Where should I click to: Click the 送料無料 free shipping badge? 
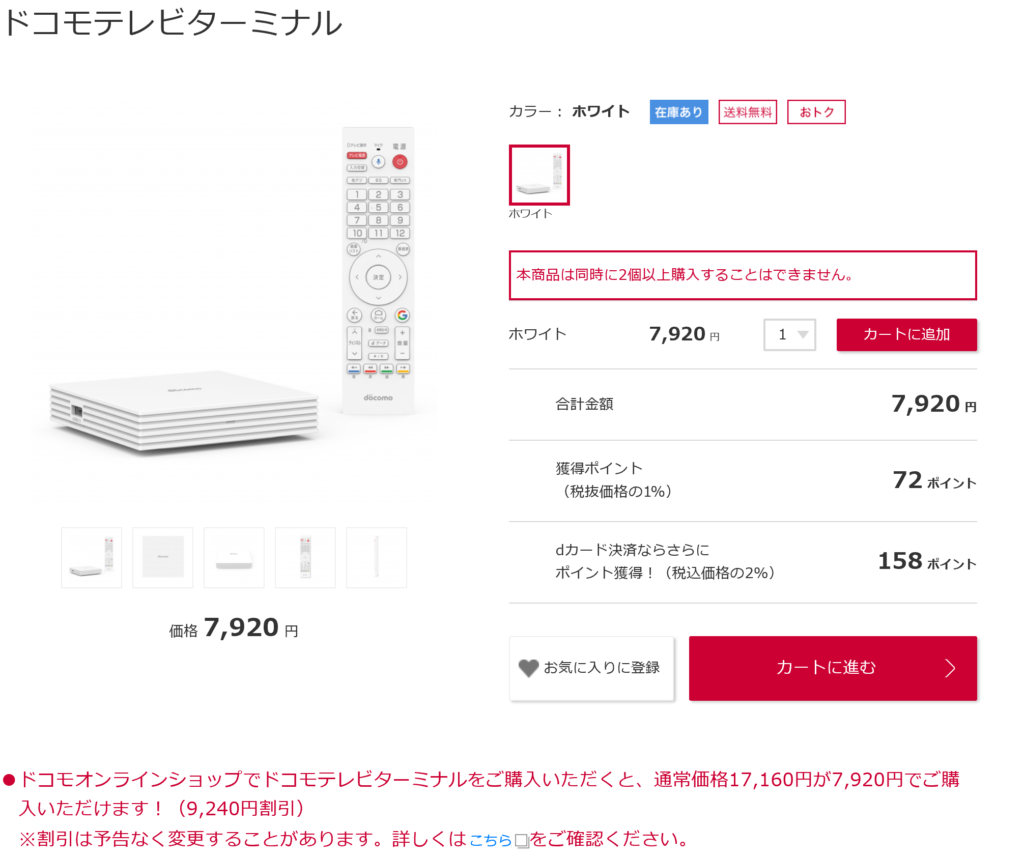(747, 112)
